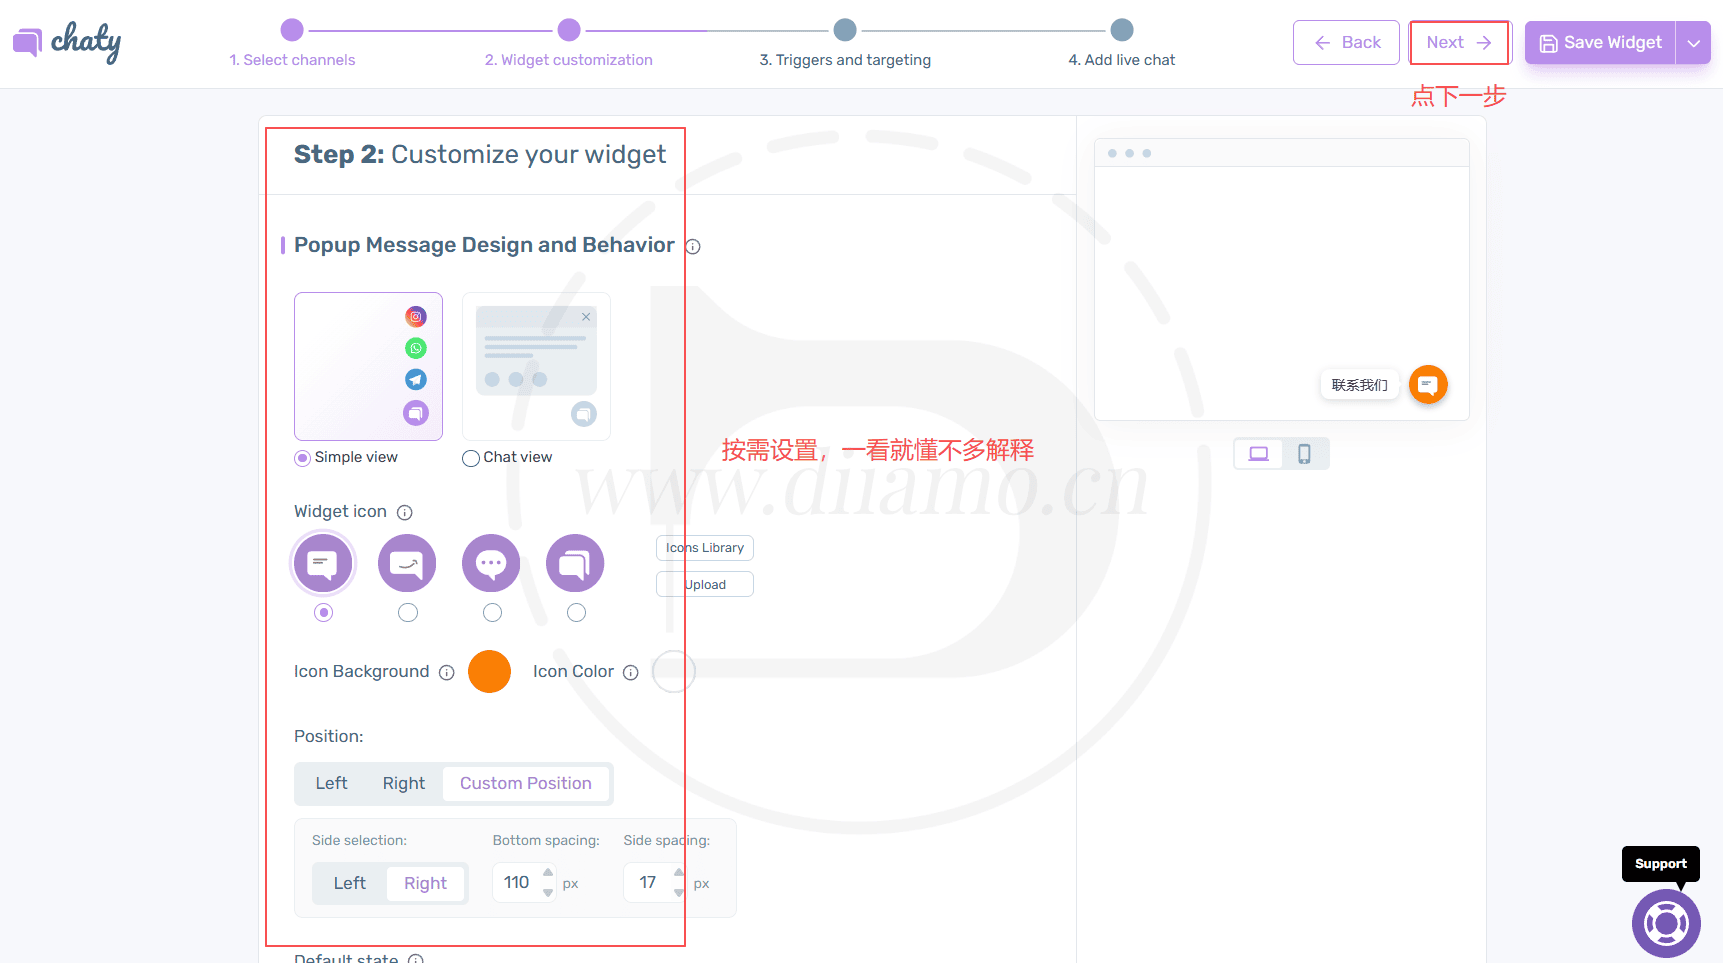Expand the Save Widget dropdown arrow
The width and height of the screenshot is (1723, 963).
point(1694,43)
